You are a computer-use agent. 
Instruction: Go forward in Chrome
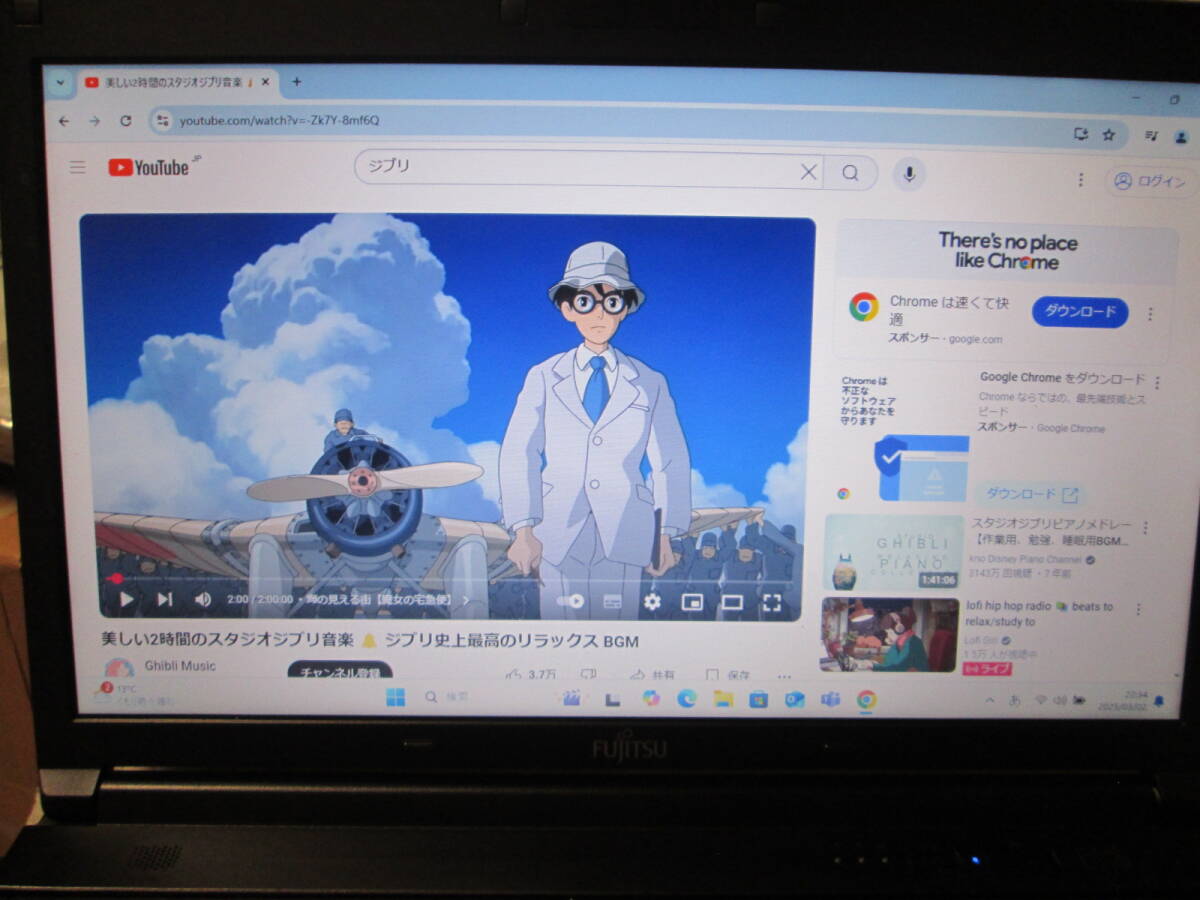(94, 120)
